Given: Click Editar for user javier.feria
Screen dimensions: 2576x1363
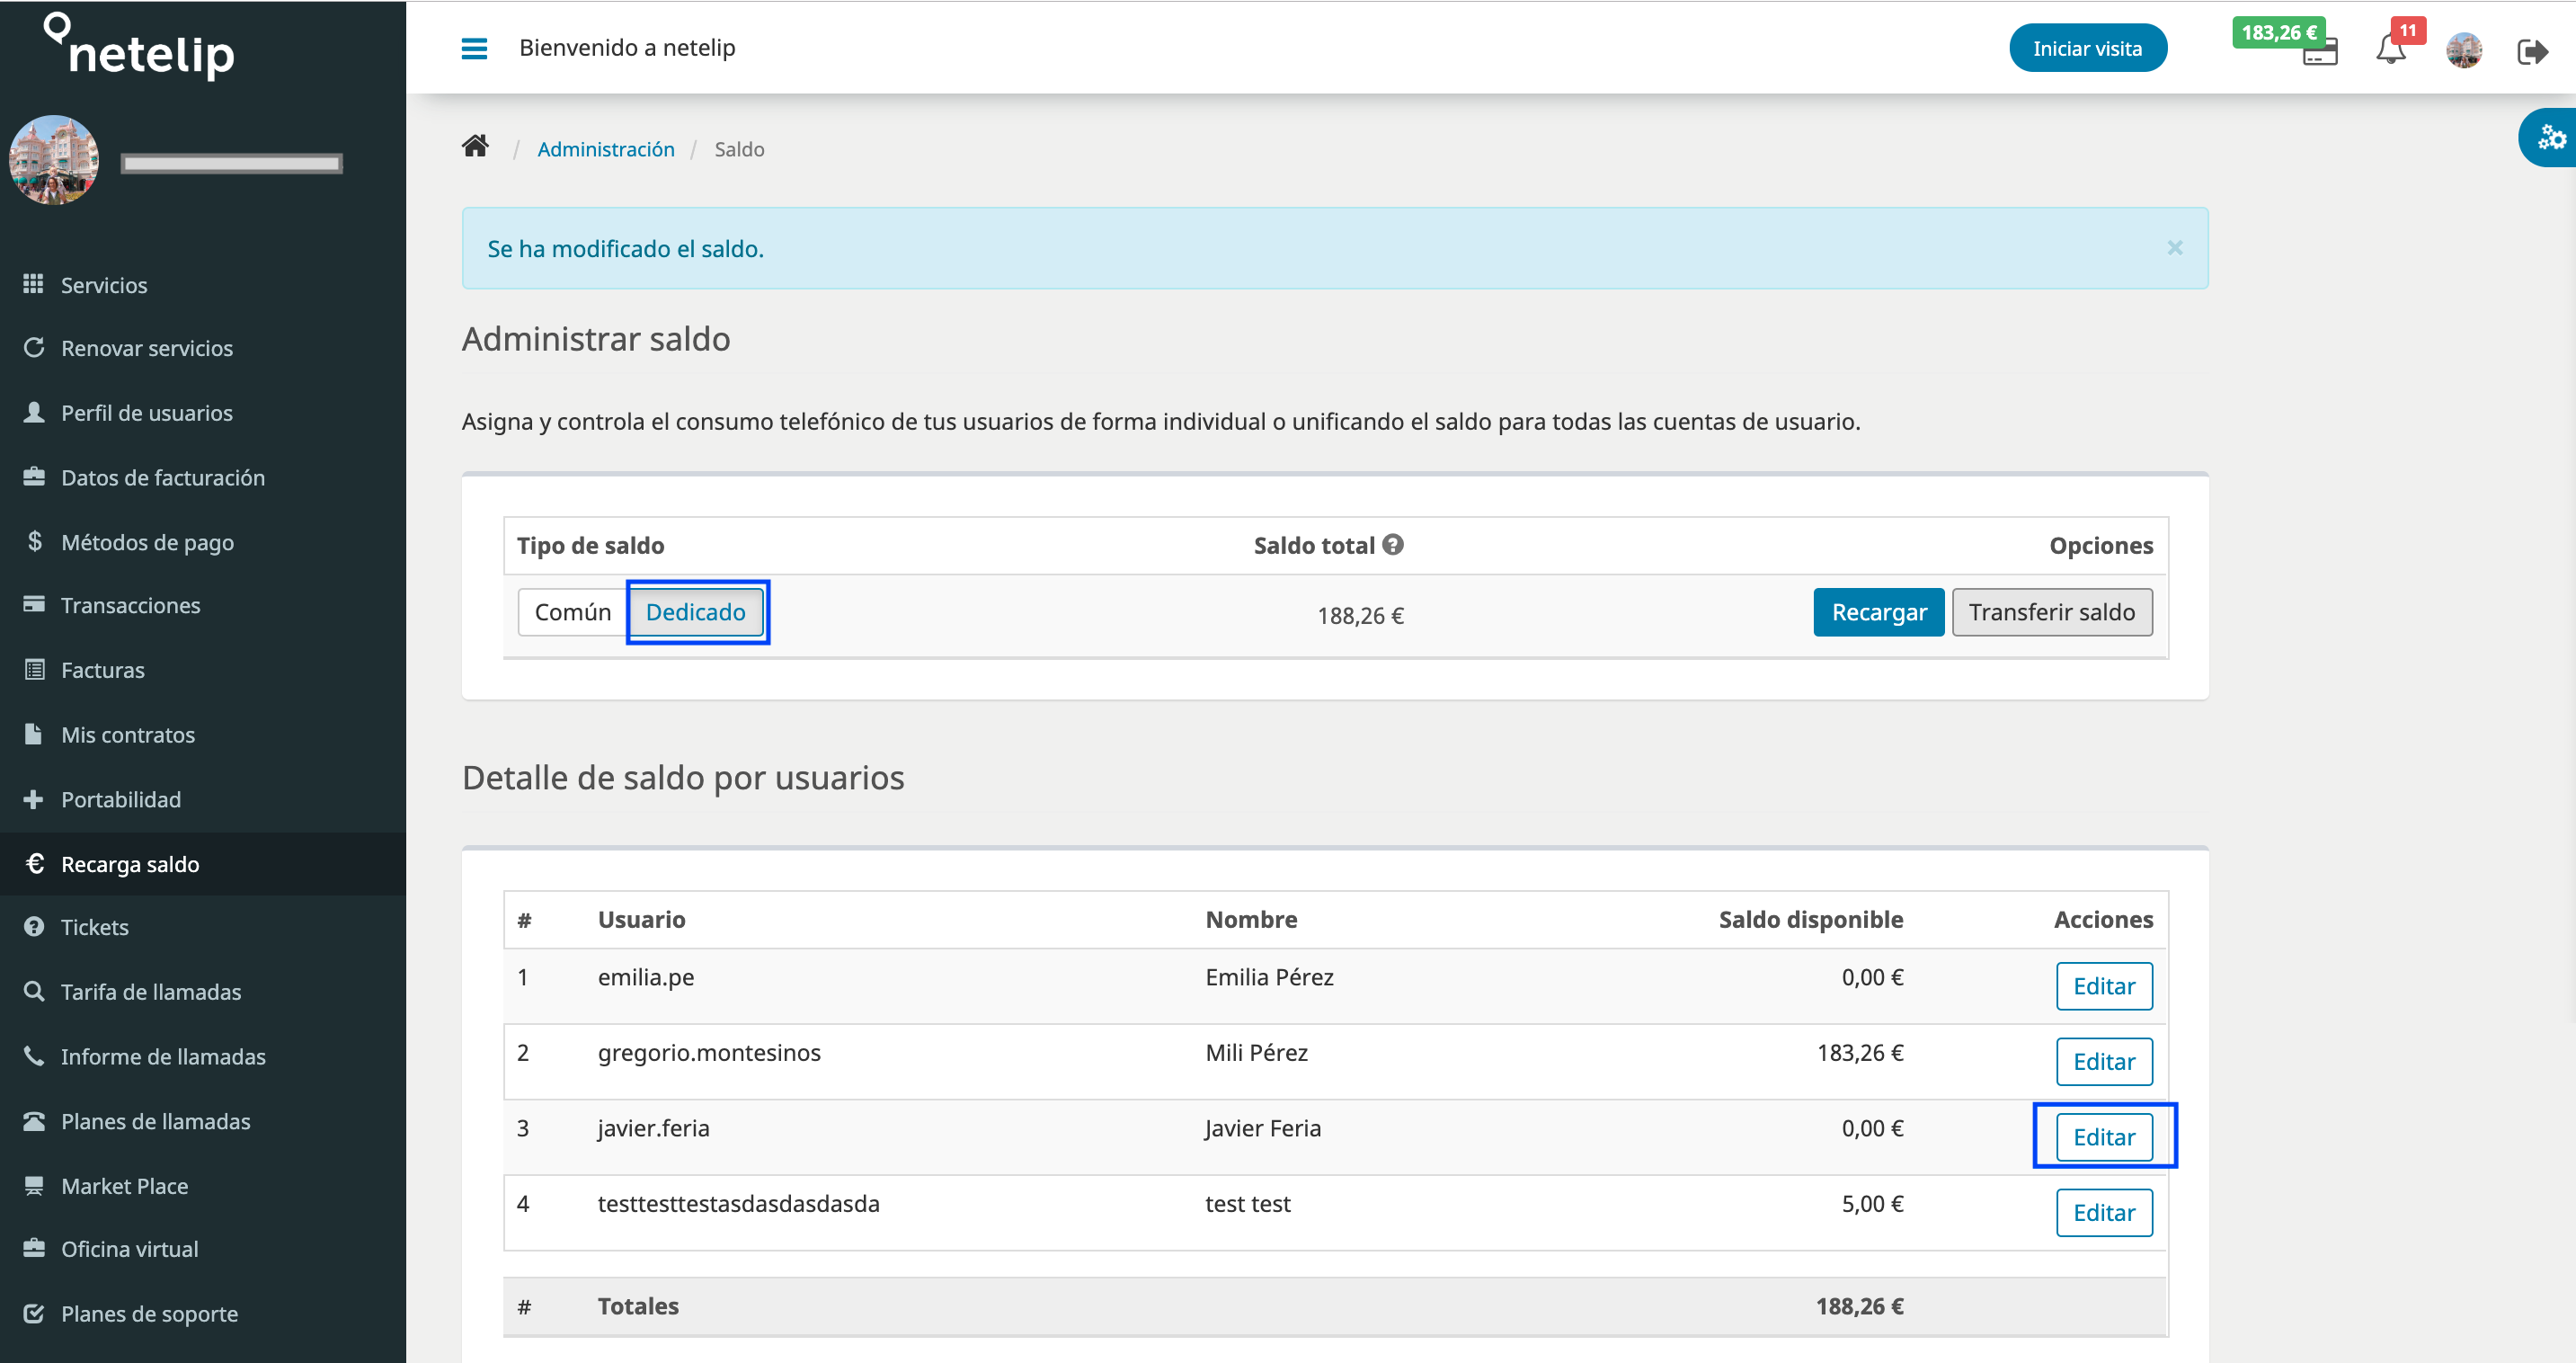Looking at the screenshot, I should pyautogui.click(x=2104, y=1136).
